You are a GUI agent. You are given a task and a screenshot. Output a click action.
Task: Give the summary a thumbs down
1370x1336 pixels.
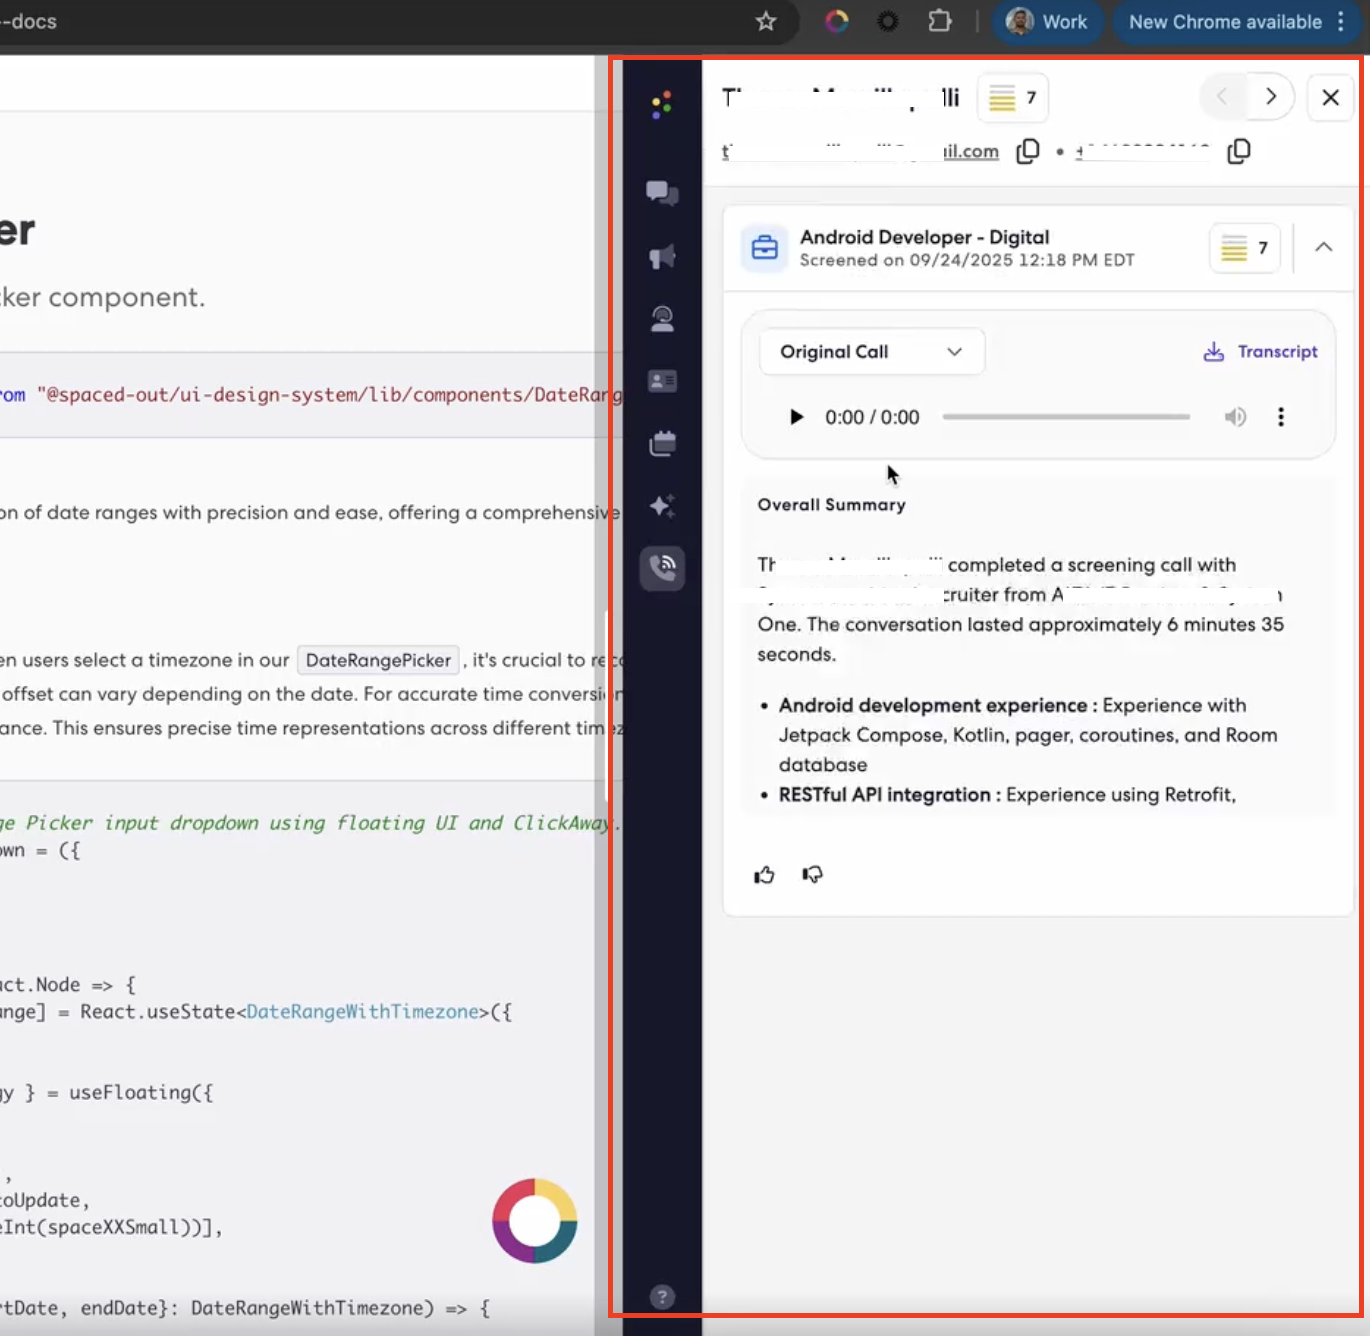click(812, 875)
